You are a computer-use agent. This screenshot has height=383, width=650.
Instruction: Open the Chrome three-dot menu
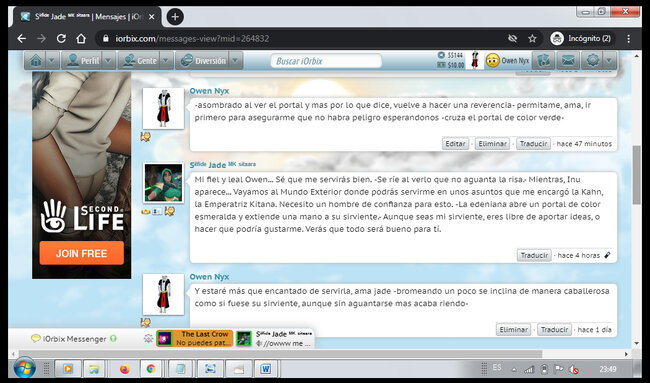tap(629, 39)
